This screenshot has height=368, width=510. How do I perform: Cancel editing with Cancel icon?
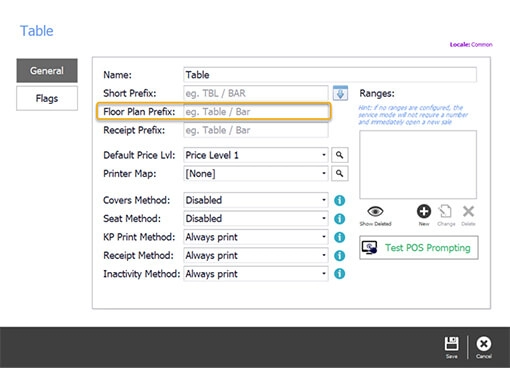click(x=484, y=347)
